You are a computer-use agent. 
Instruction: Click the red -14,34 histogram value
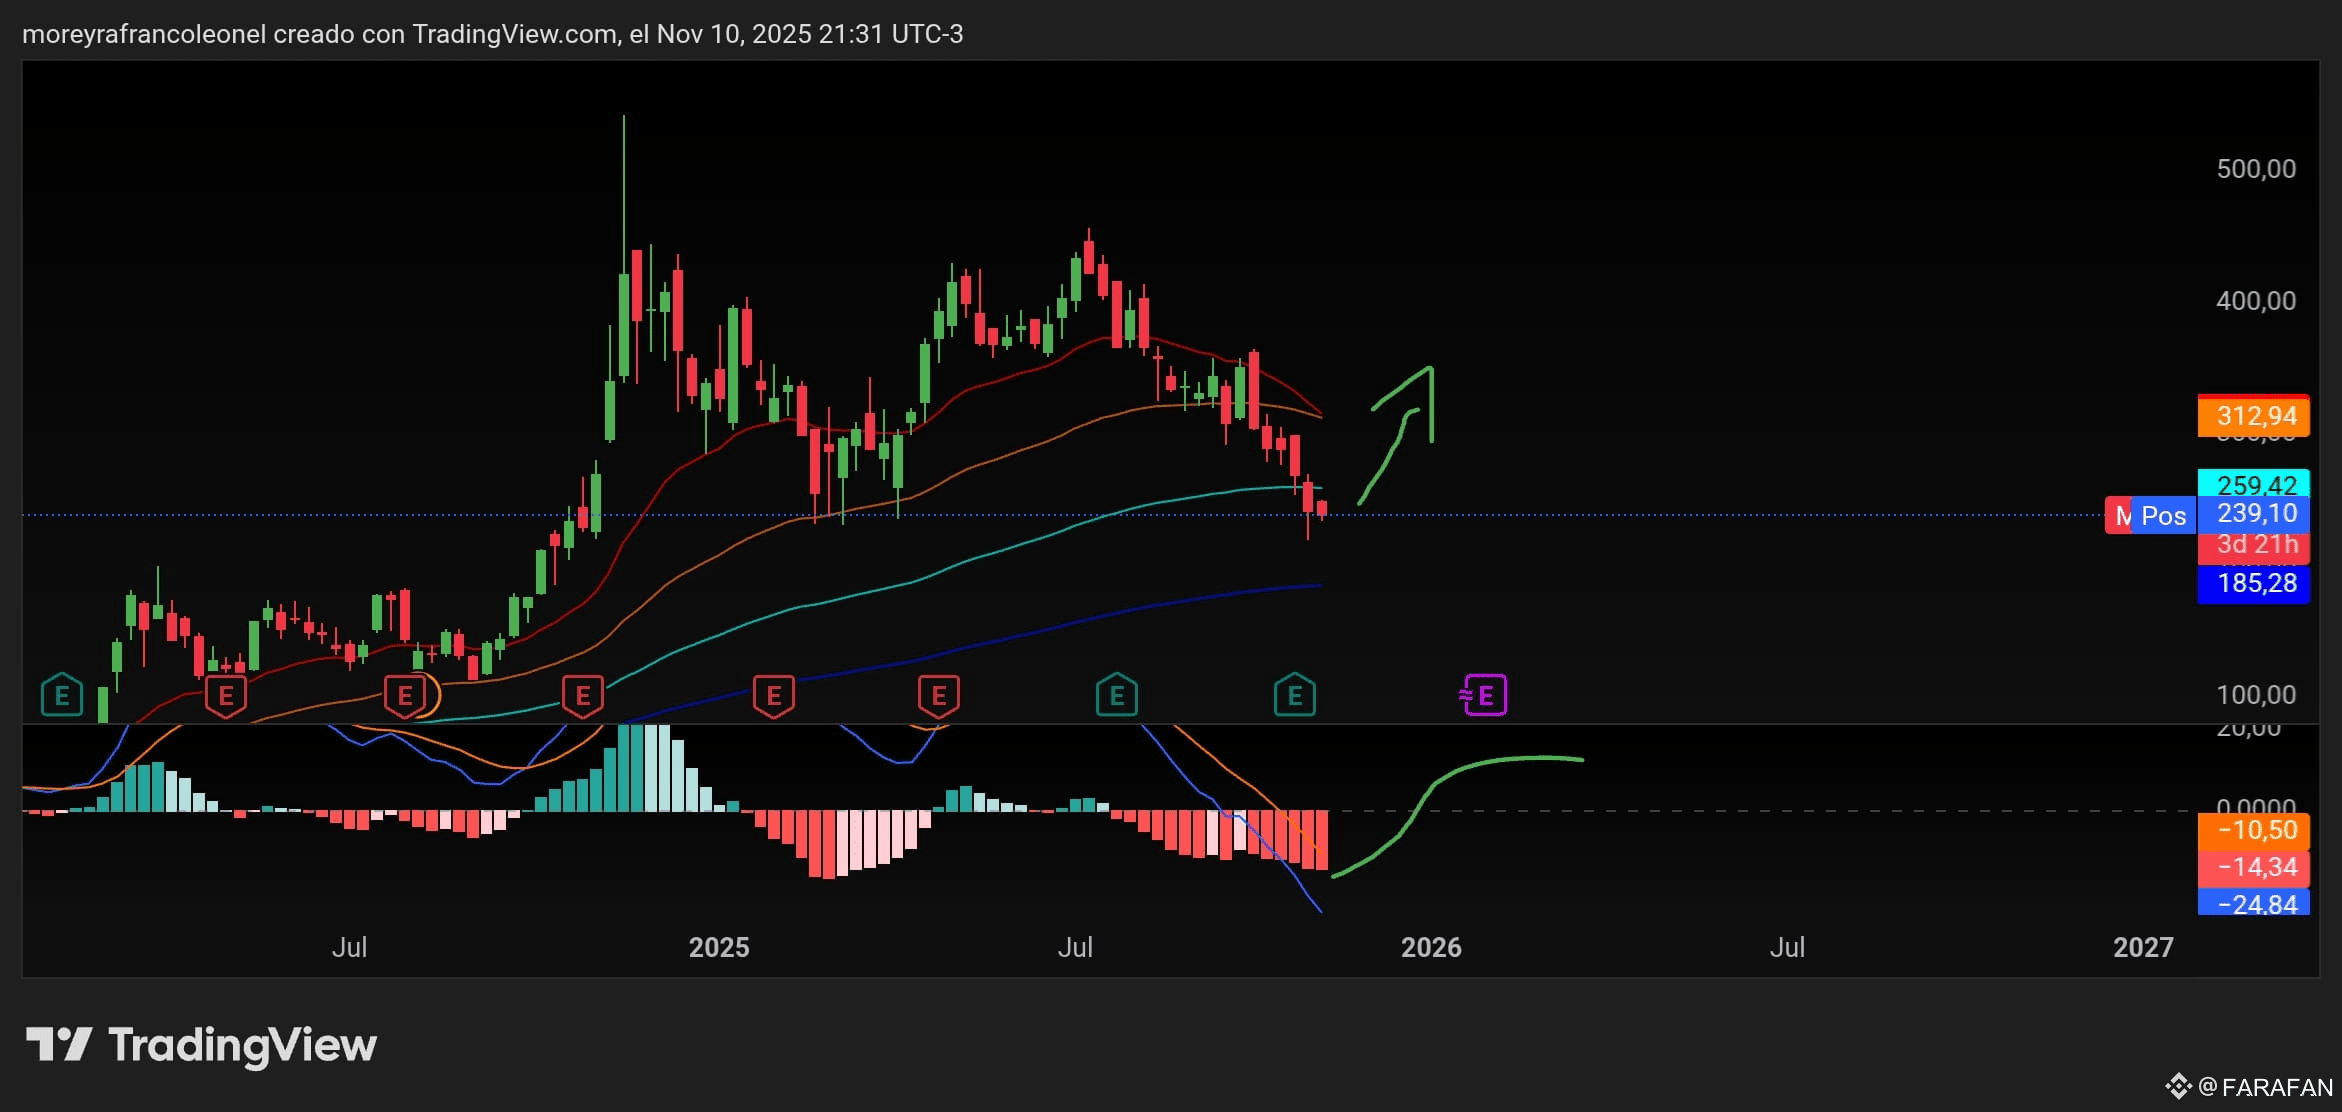coord(2254,867)
